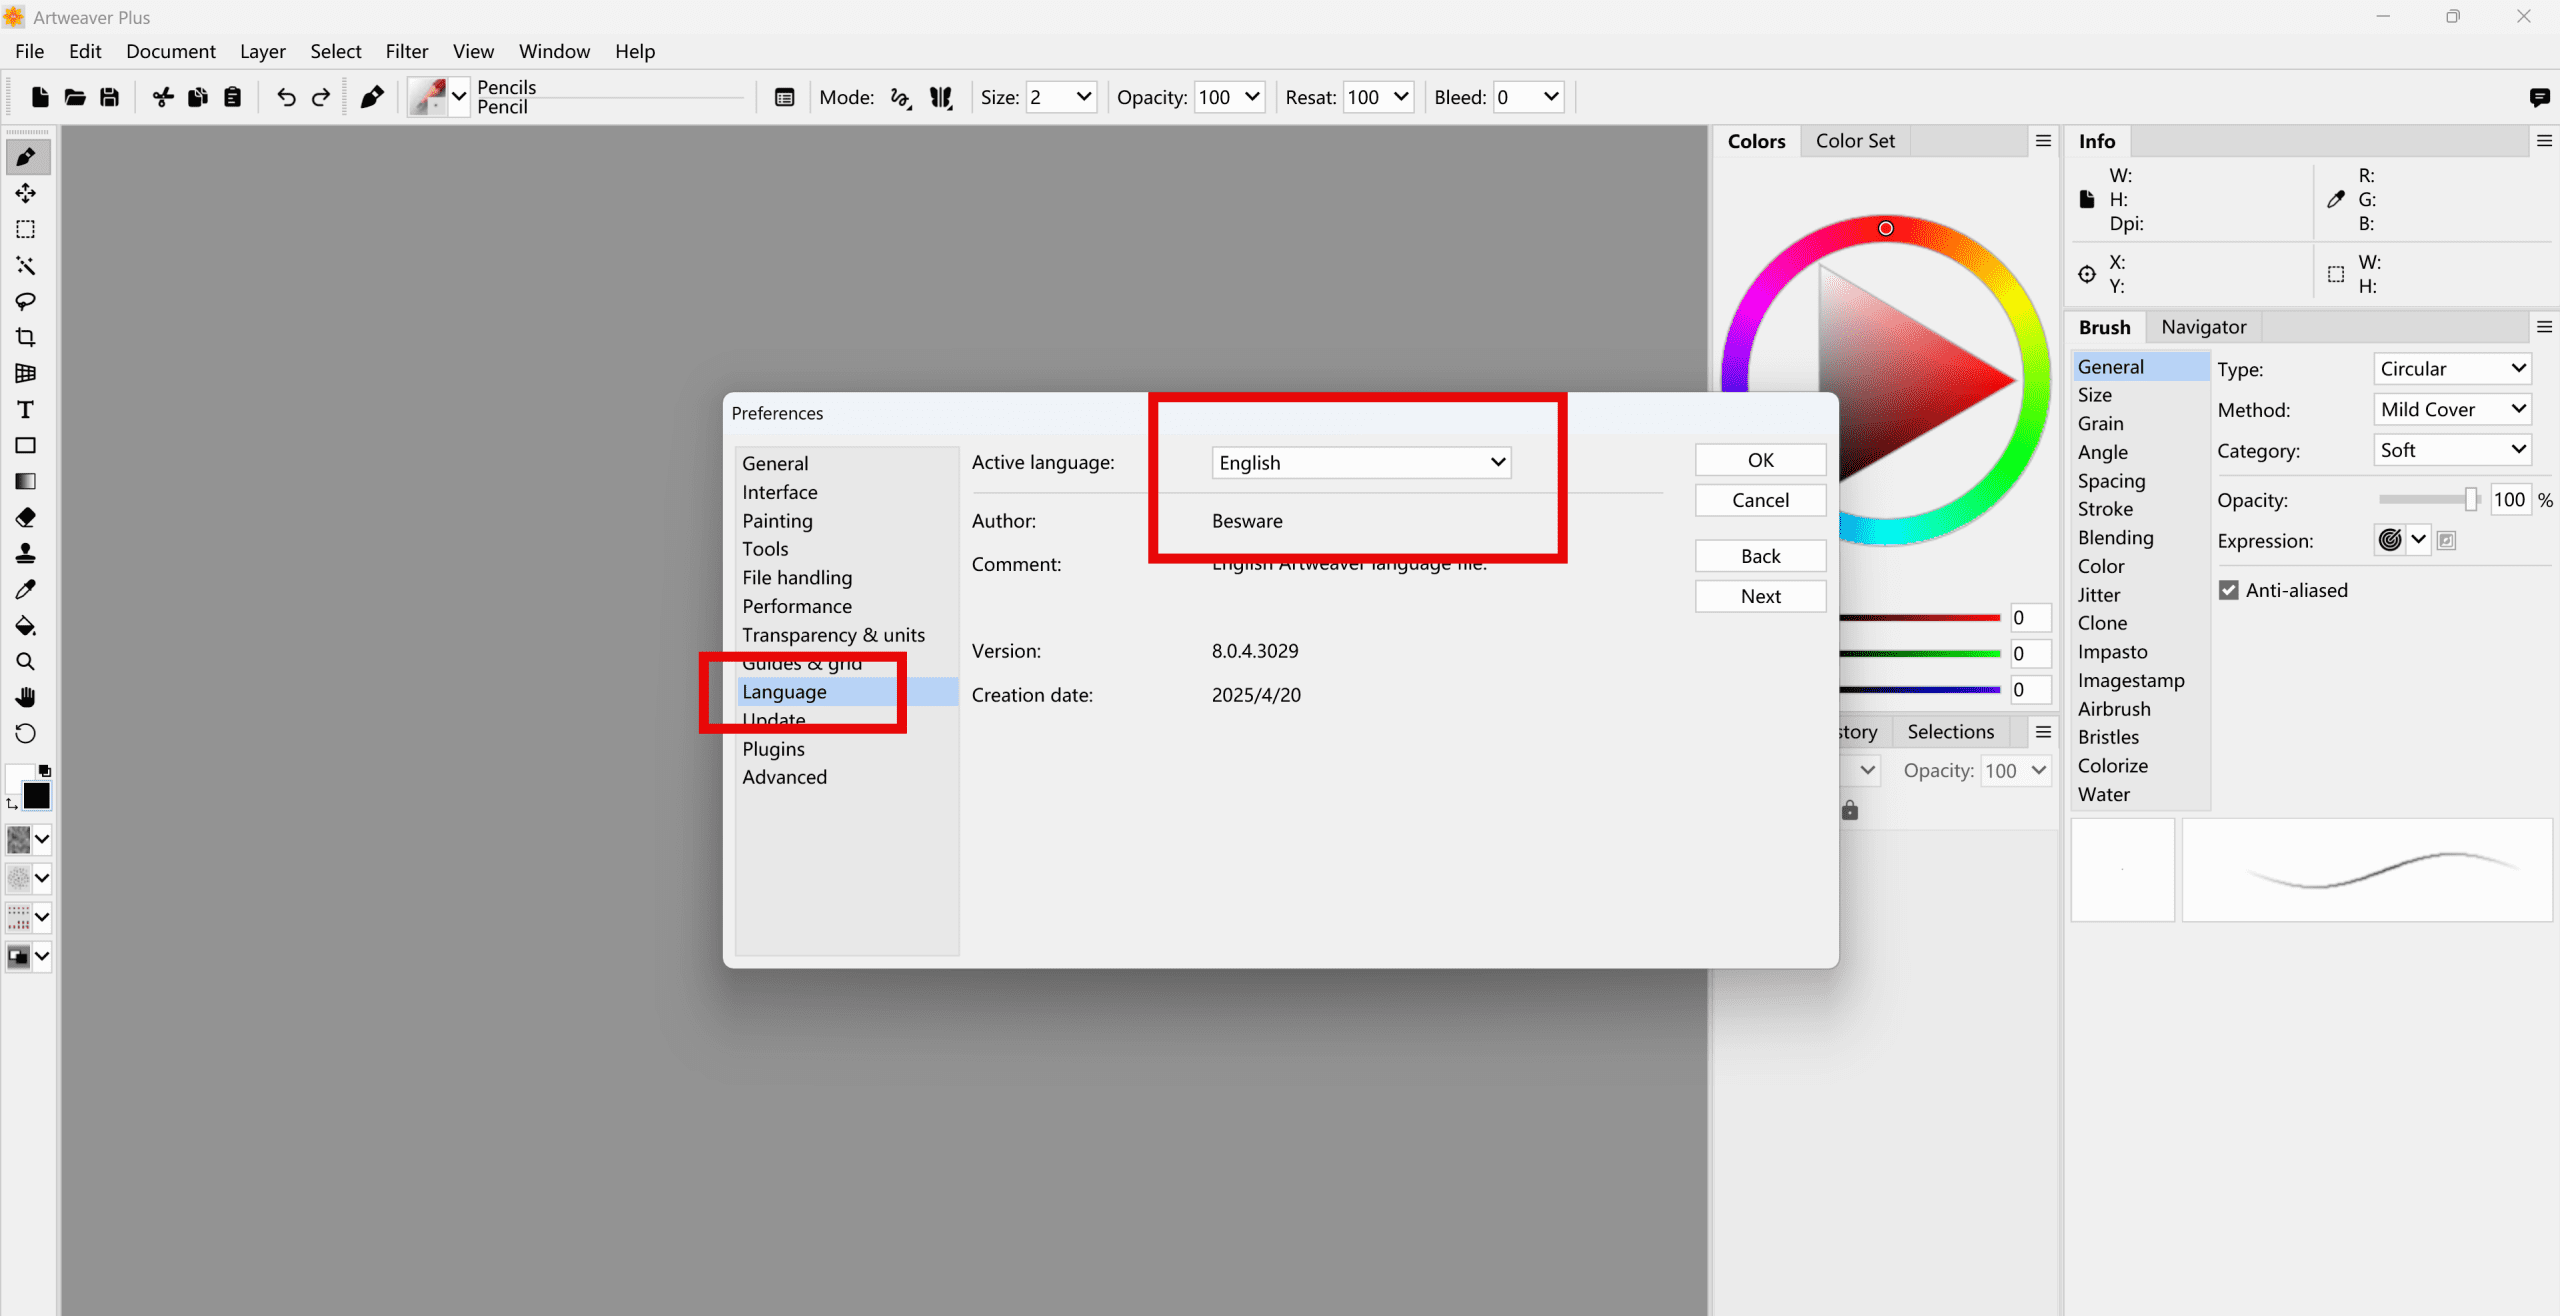The width and height of the screenshot is (2560, 1316).
Task: Expand the brush Type dropdown
Action: point(2451,369)
